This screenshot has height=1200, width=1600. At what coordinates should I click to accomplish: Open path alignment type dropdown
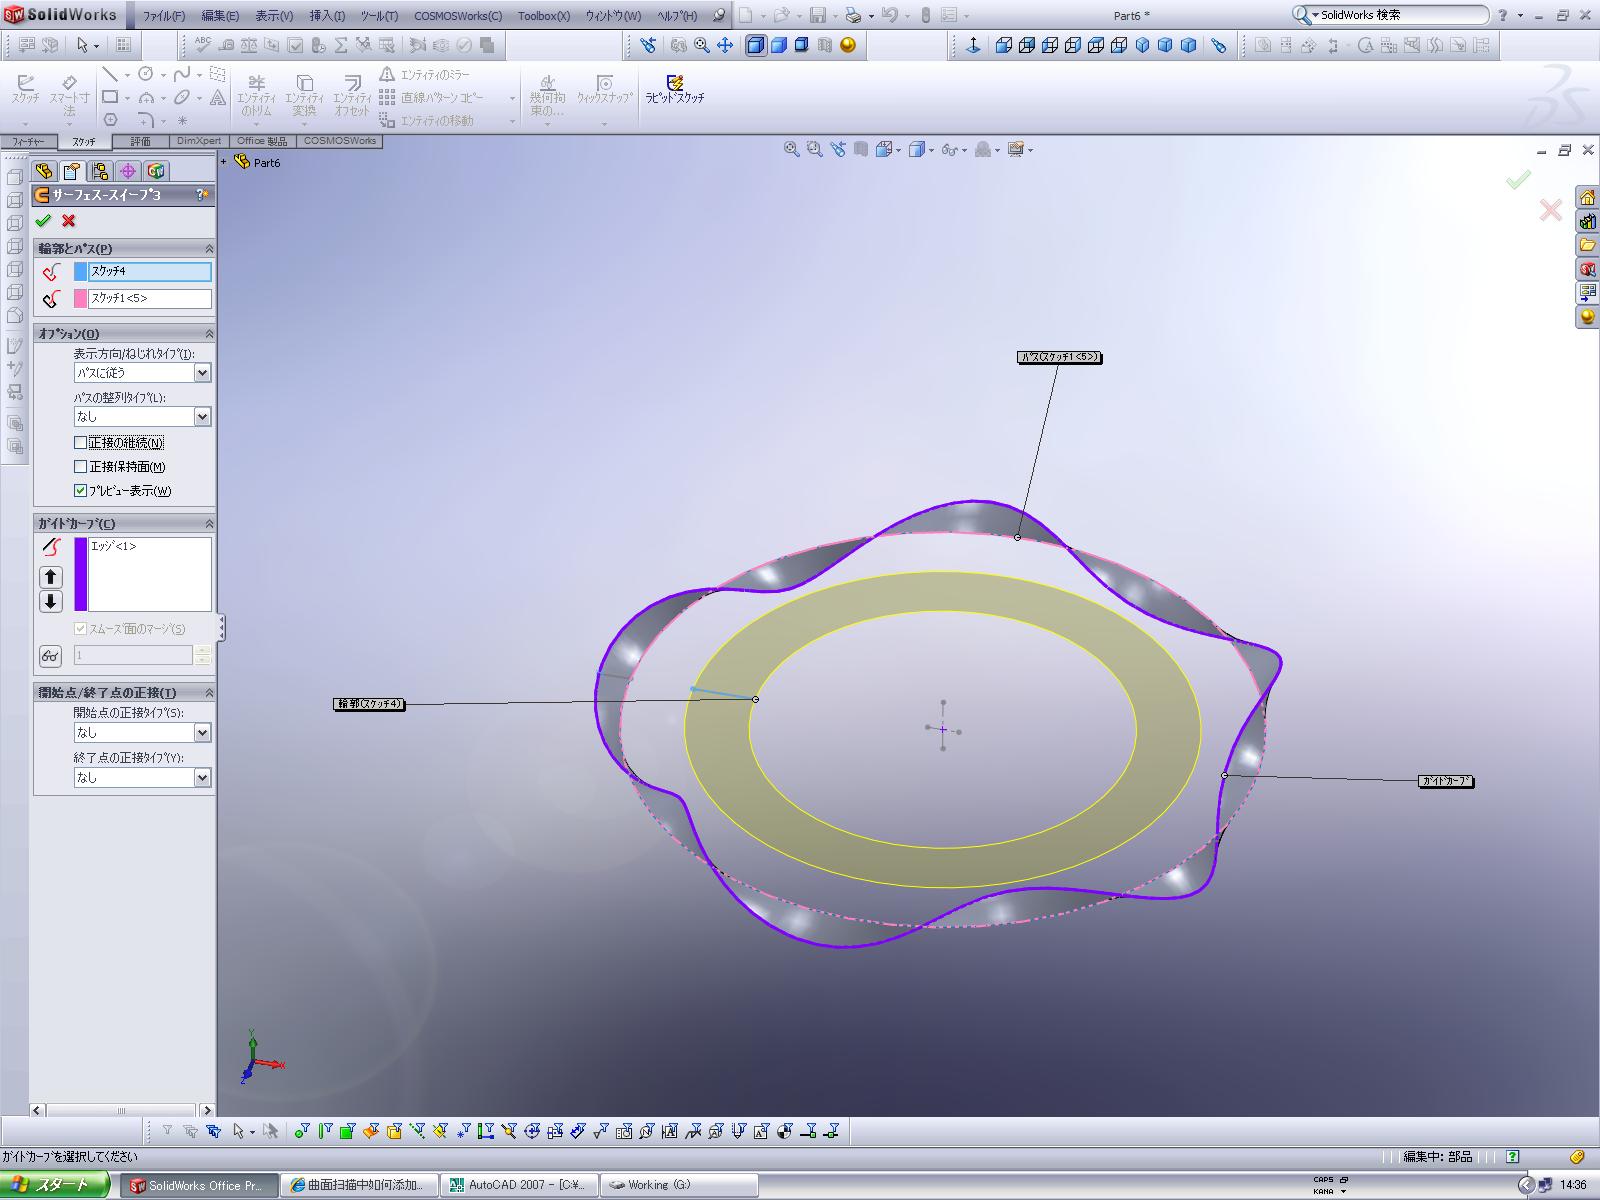[202, 417]
